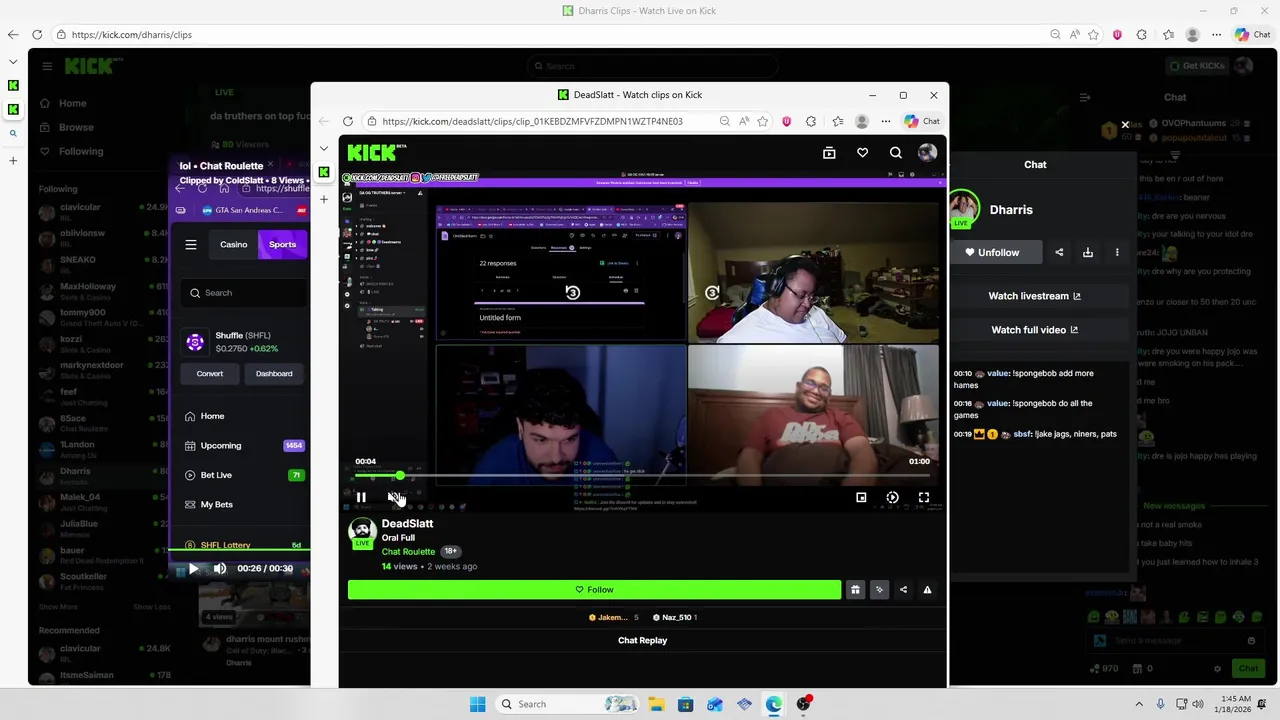Seek using the clip progress bar handle
1280x720 pixels.
click(x=400, y=476)
